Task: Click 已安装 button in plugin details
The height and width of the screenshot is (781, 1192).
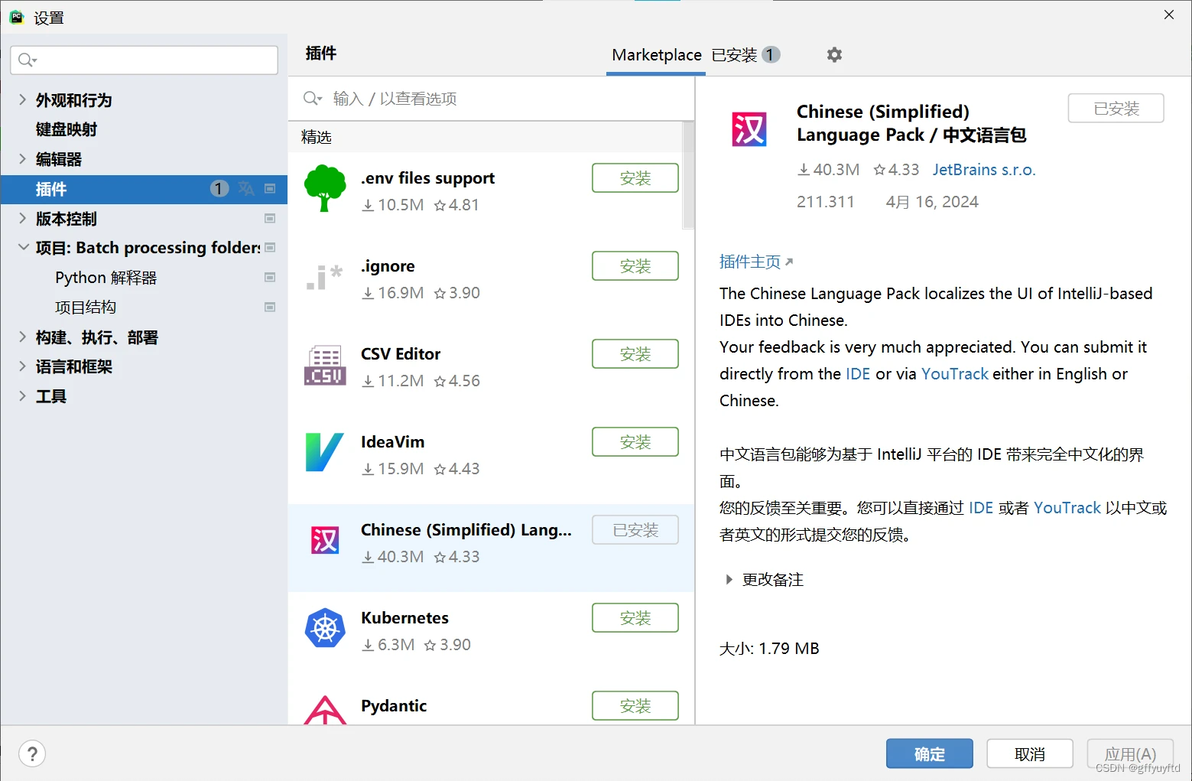Action: (1115, 109)
